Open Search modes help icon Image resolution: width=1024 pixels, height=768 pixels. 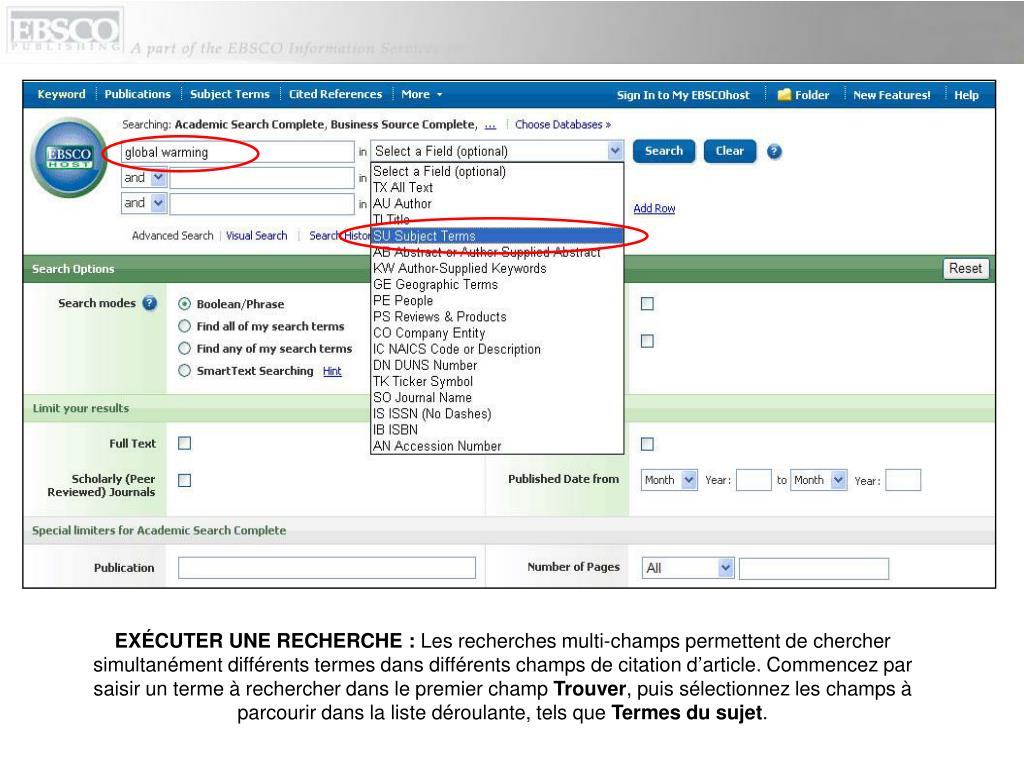[x=150, y=303]
